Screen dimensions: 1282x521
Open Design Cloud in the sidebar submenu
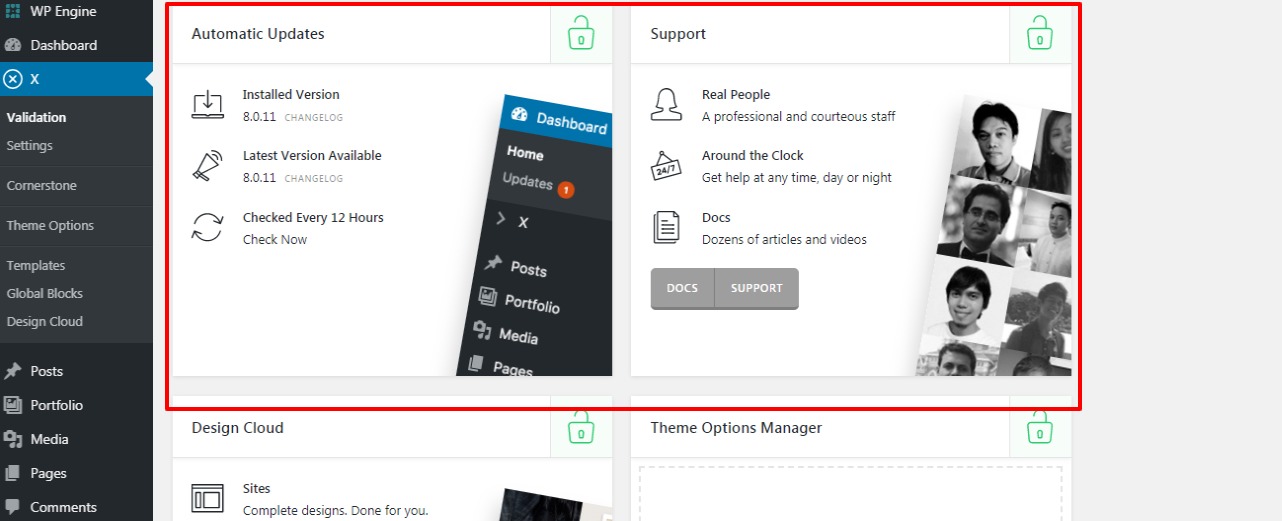[44, 321]
